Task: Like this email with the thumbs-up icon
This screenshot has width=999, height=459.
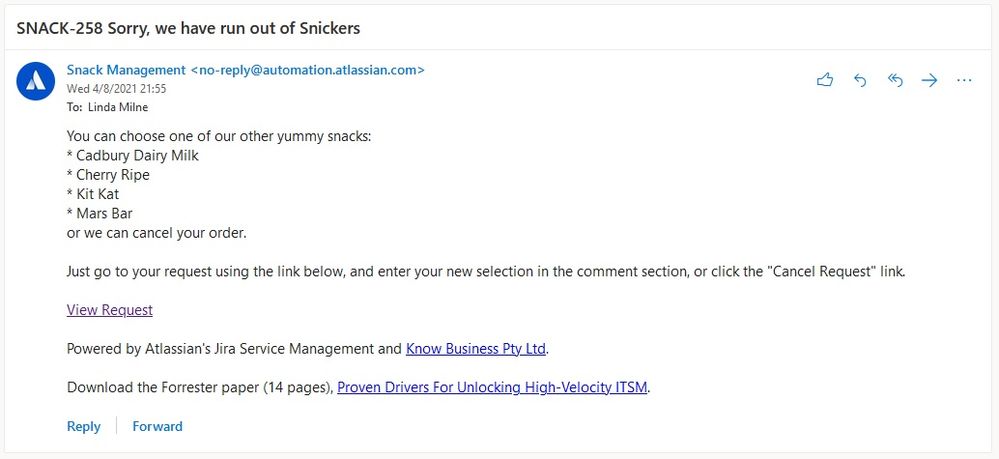Action: coord(825,80)
